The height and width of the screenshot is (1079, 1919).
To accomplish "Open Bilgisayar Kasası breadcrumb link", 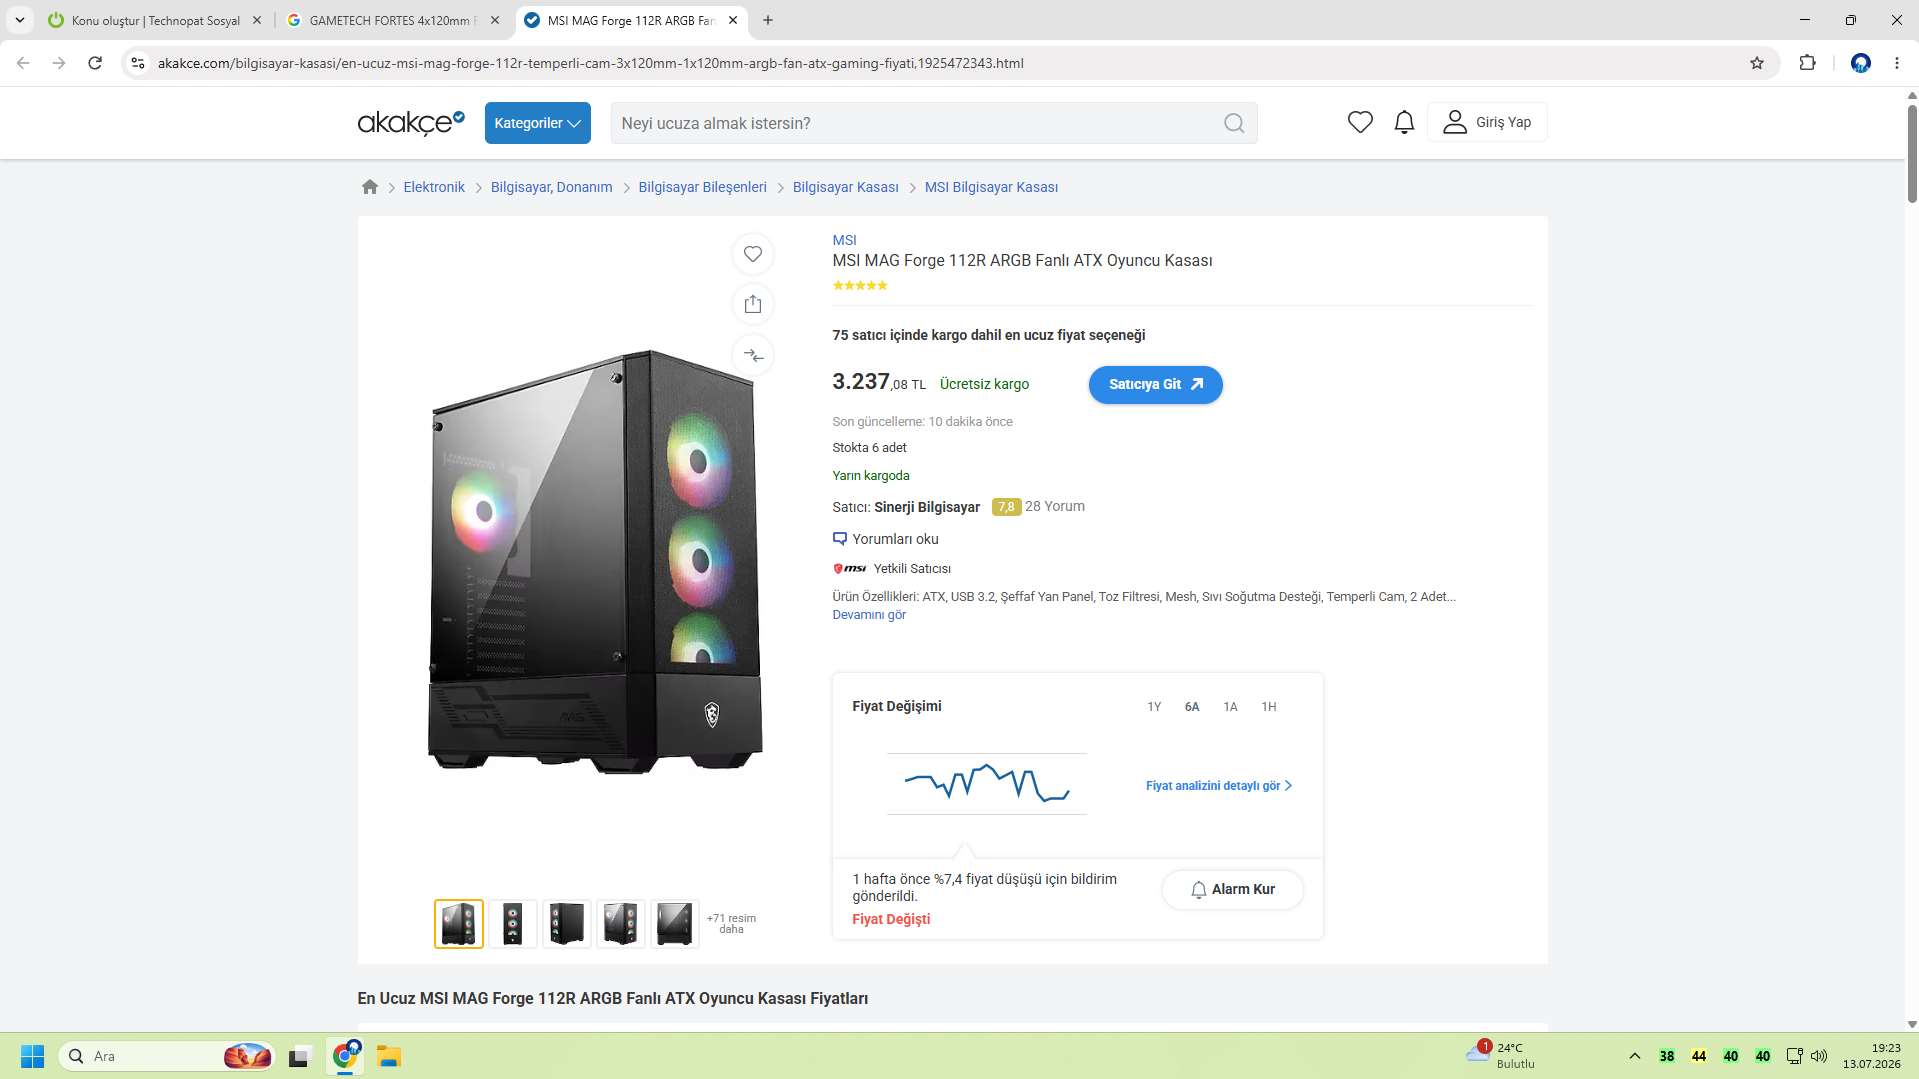I will tap(845, 187).
